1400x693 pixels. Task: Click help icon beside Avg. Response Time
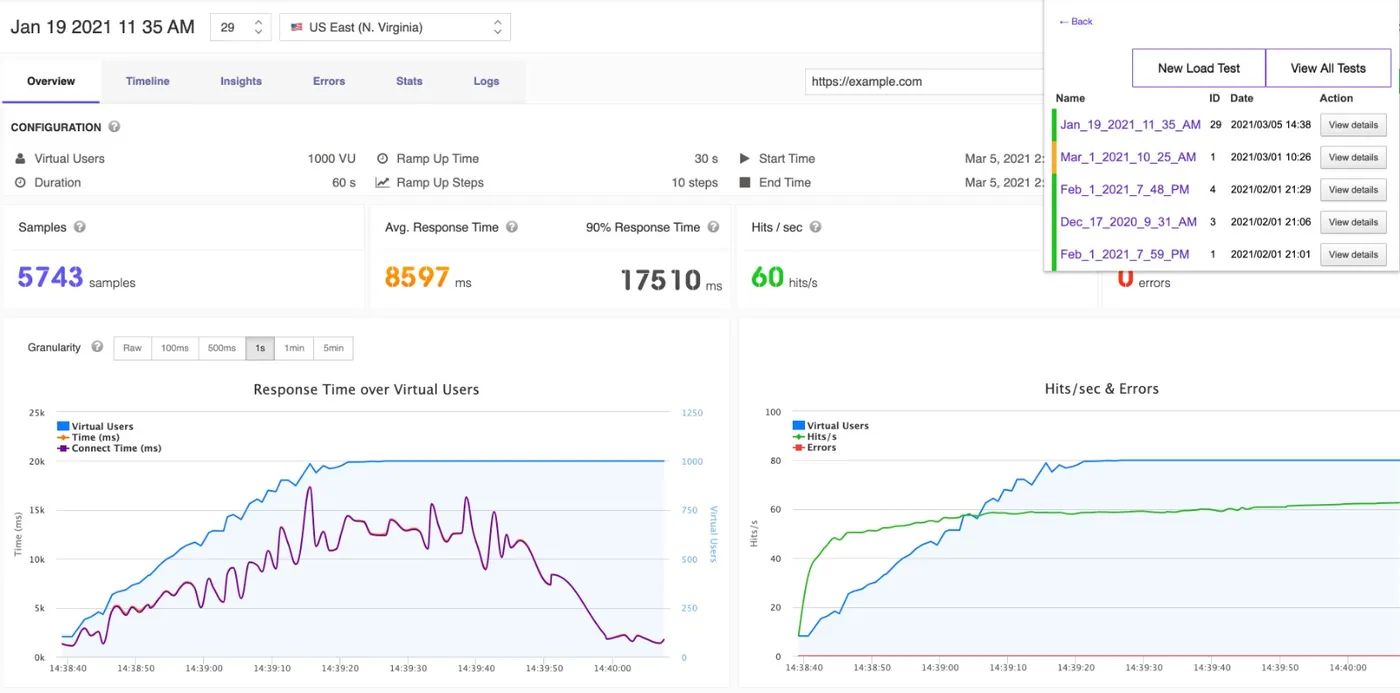click(512, 227)
